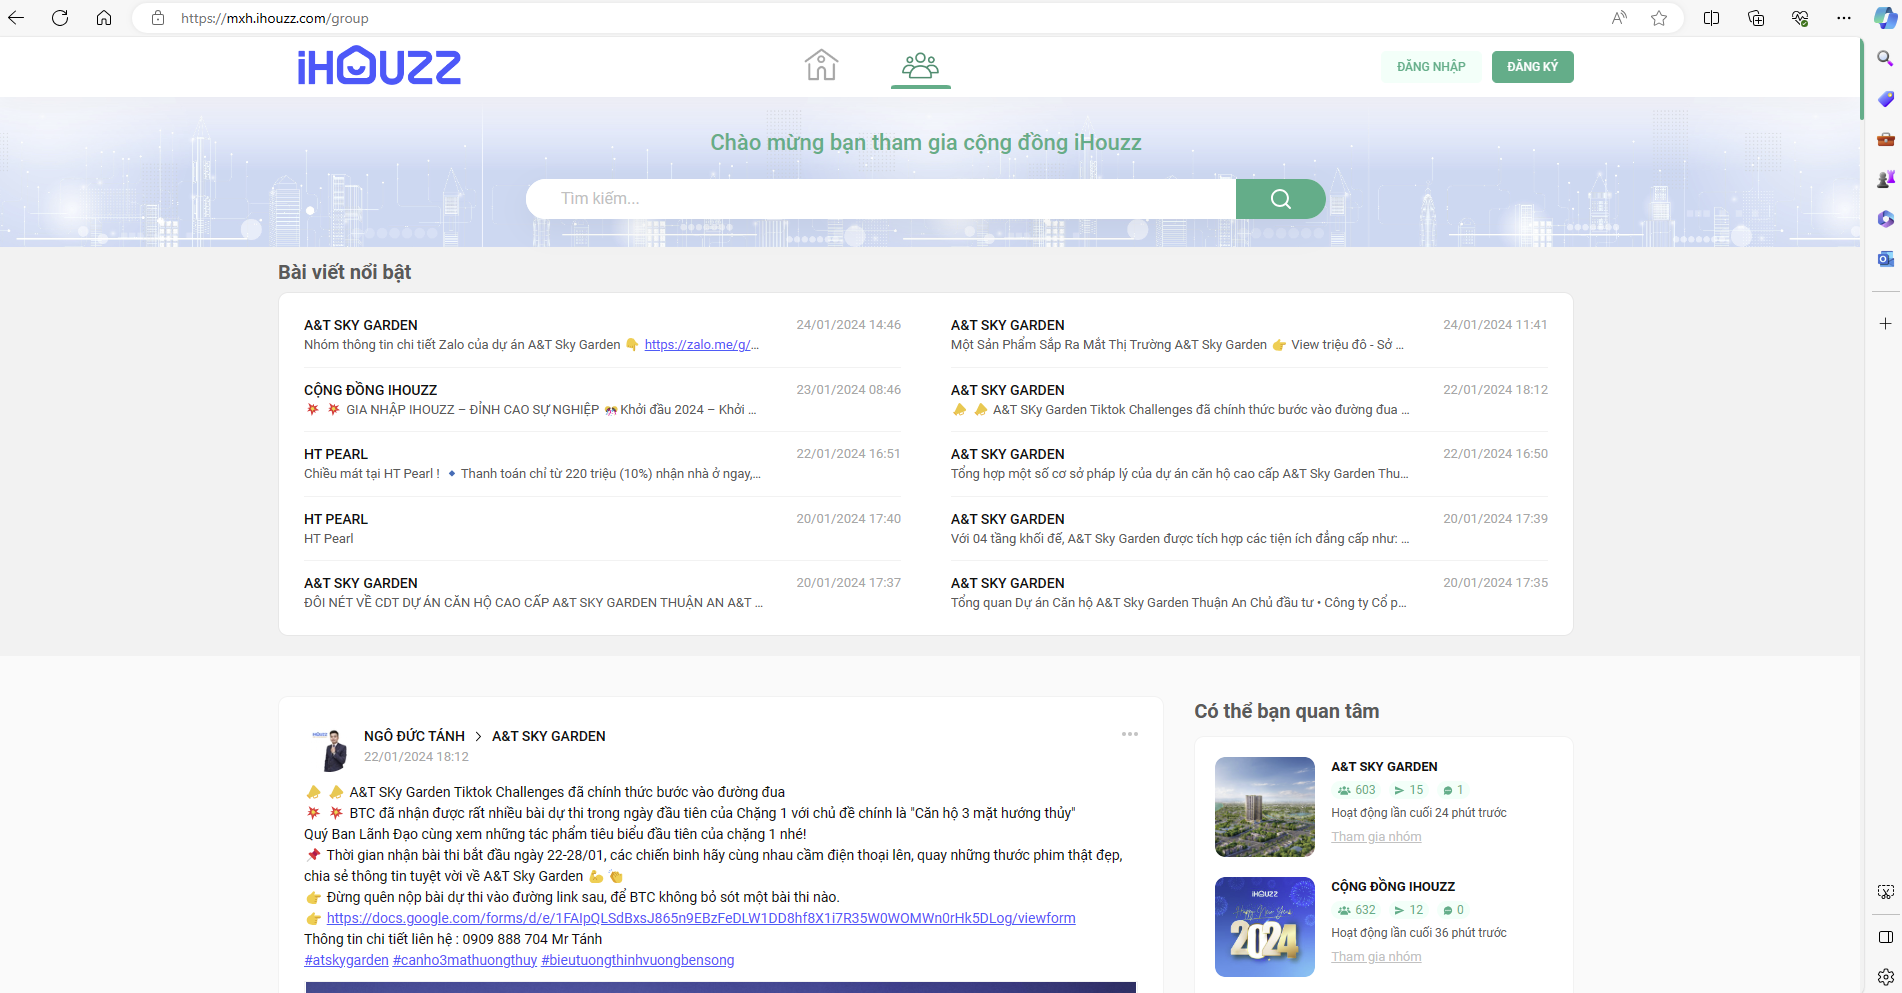Click the green search magnifier button
Viewport: 1902px width, 993px height.
coord(1280,199)
